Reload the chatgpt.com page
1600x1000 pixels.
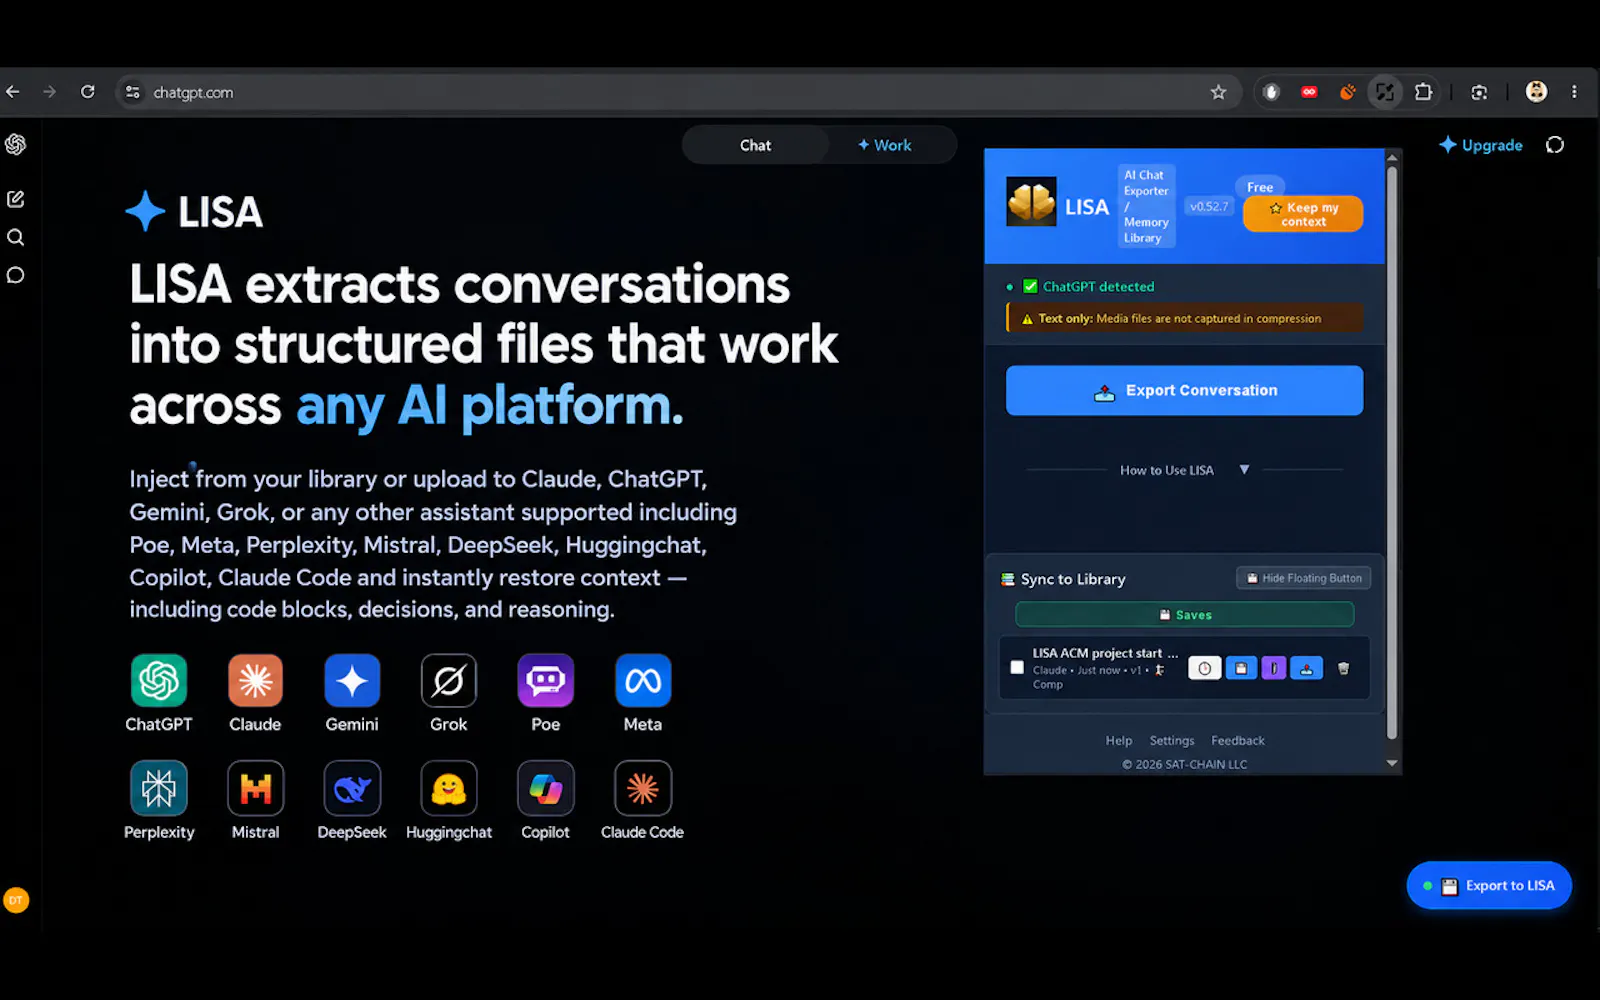pyautogui.click(x=88, y=92)
